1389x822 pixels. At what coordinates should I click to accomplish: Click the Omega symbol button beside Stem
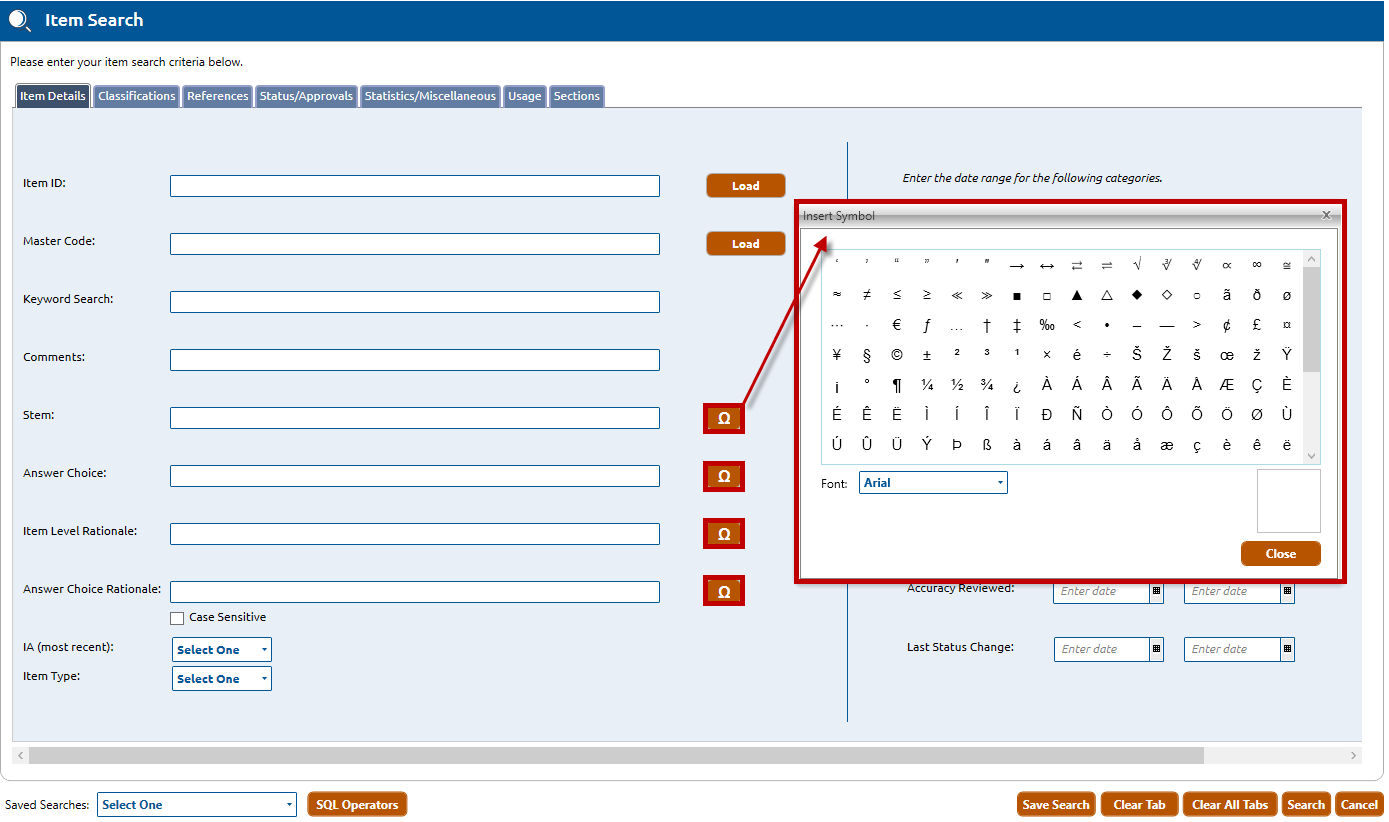(724, 419)
